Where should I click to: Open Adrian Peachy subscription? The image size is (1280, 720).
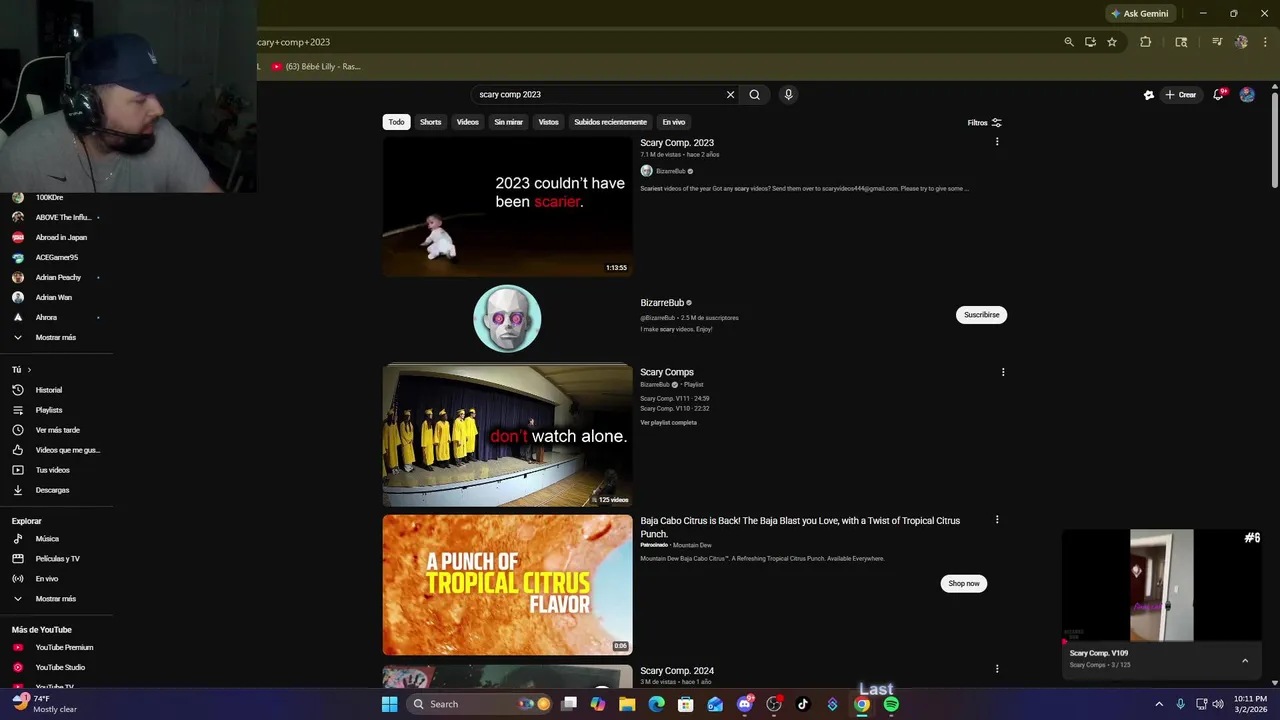point(56,277)
